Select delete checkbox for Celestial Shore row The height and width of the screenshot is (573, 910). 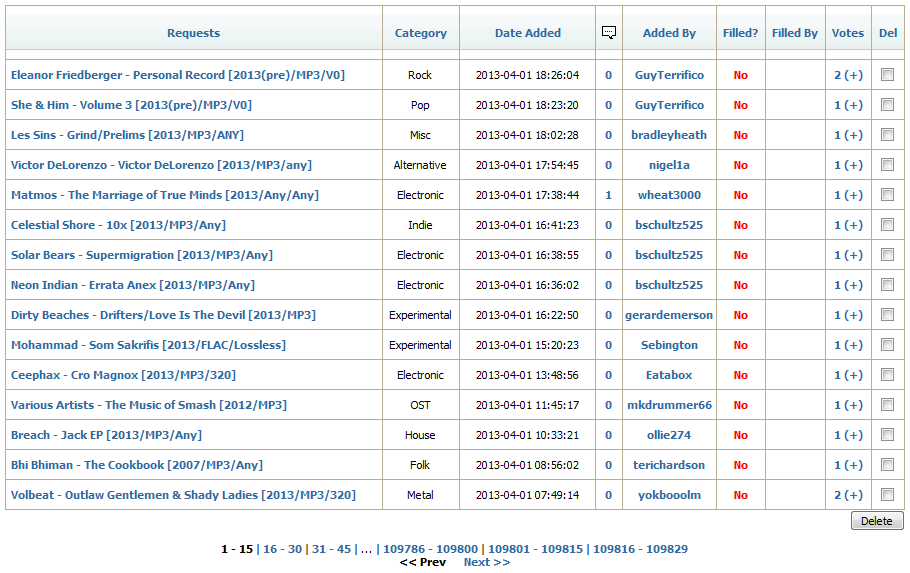[887, 225]
